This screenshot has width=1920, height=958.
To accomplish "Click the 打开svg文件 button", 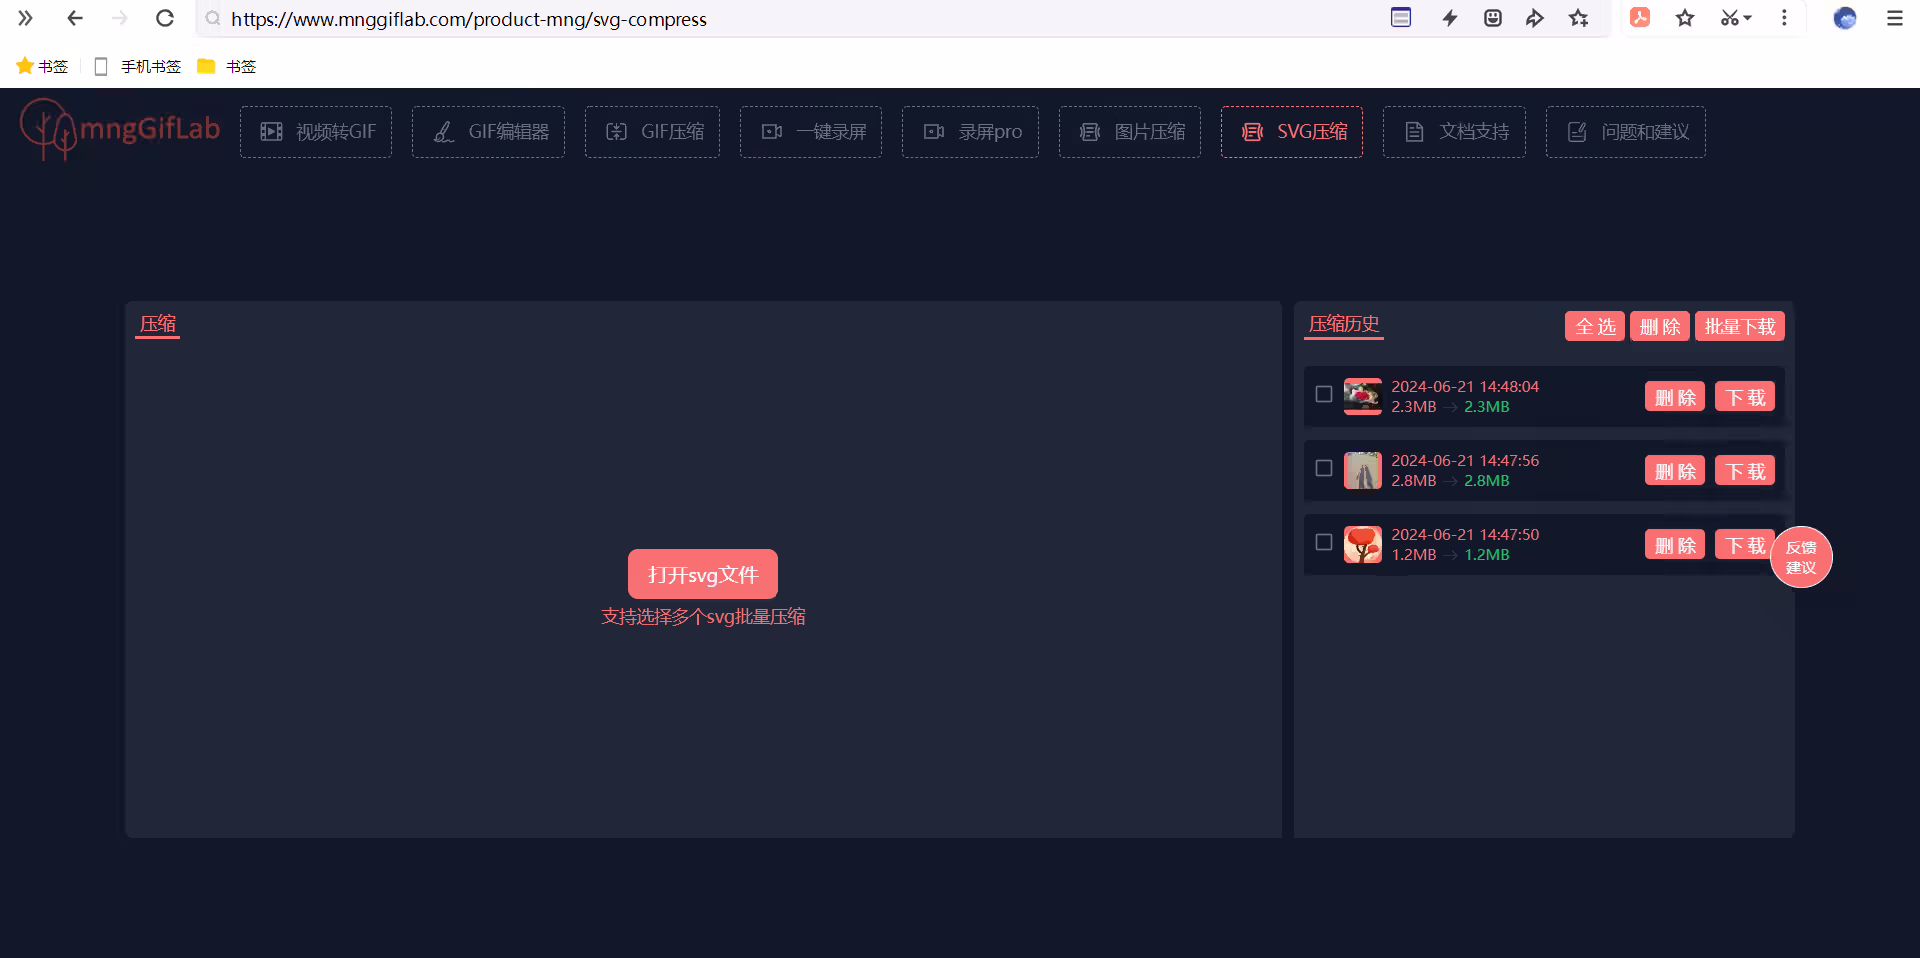I will click(703, 574).
